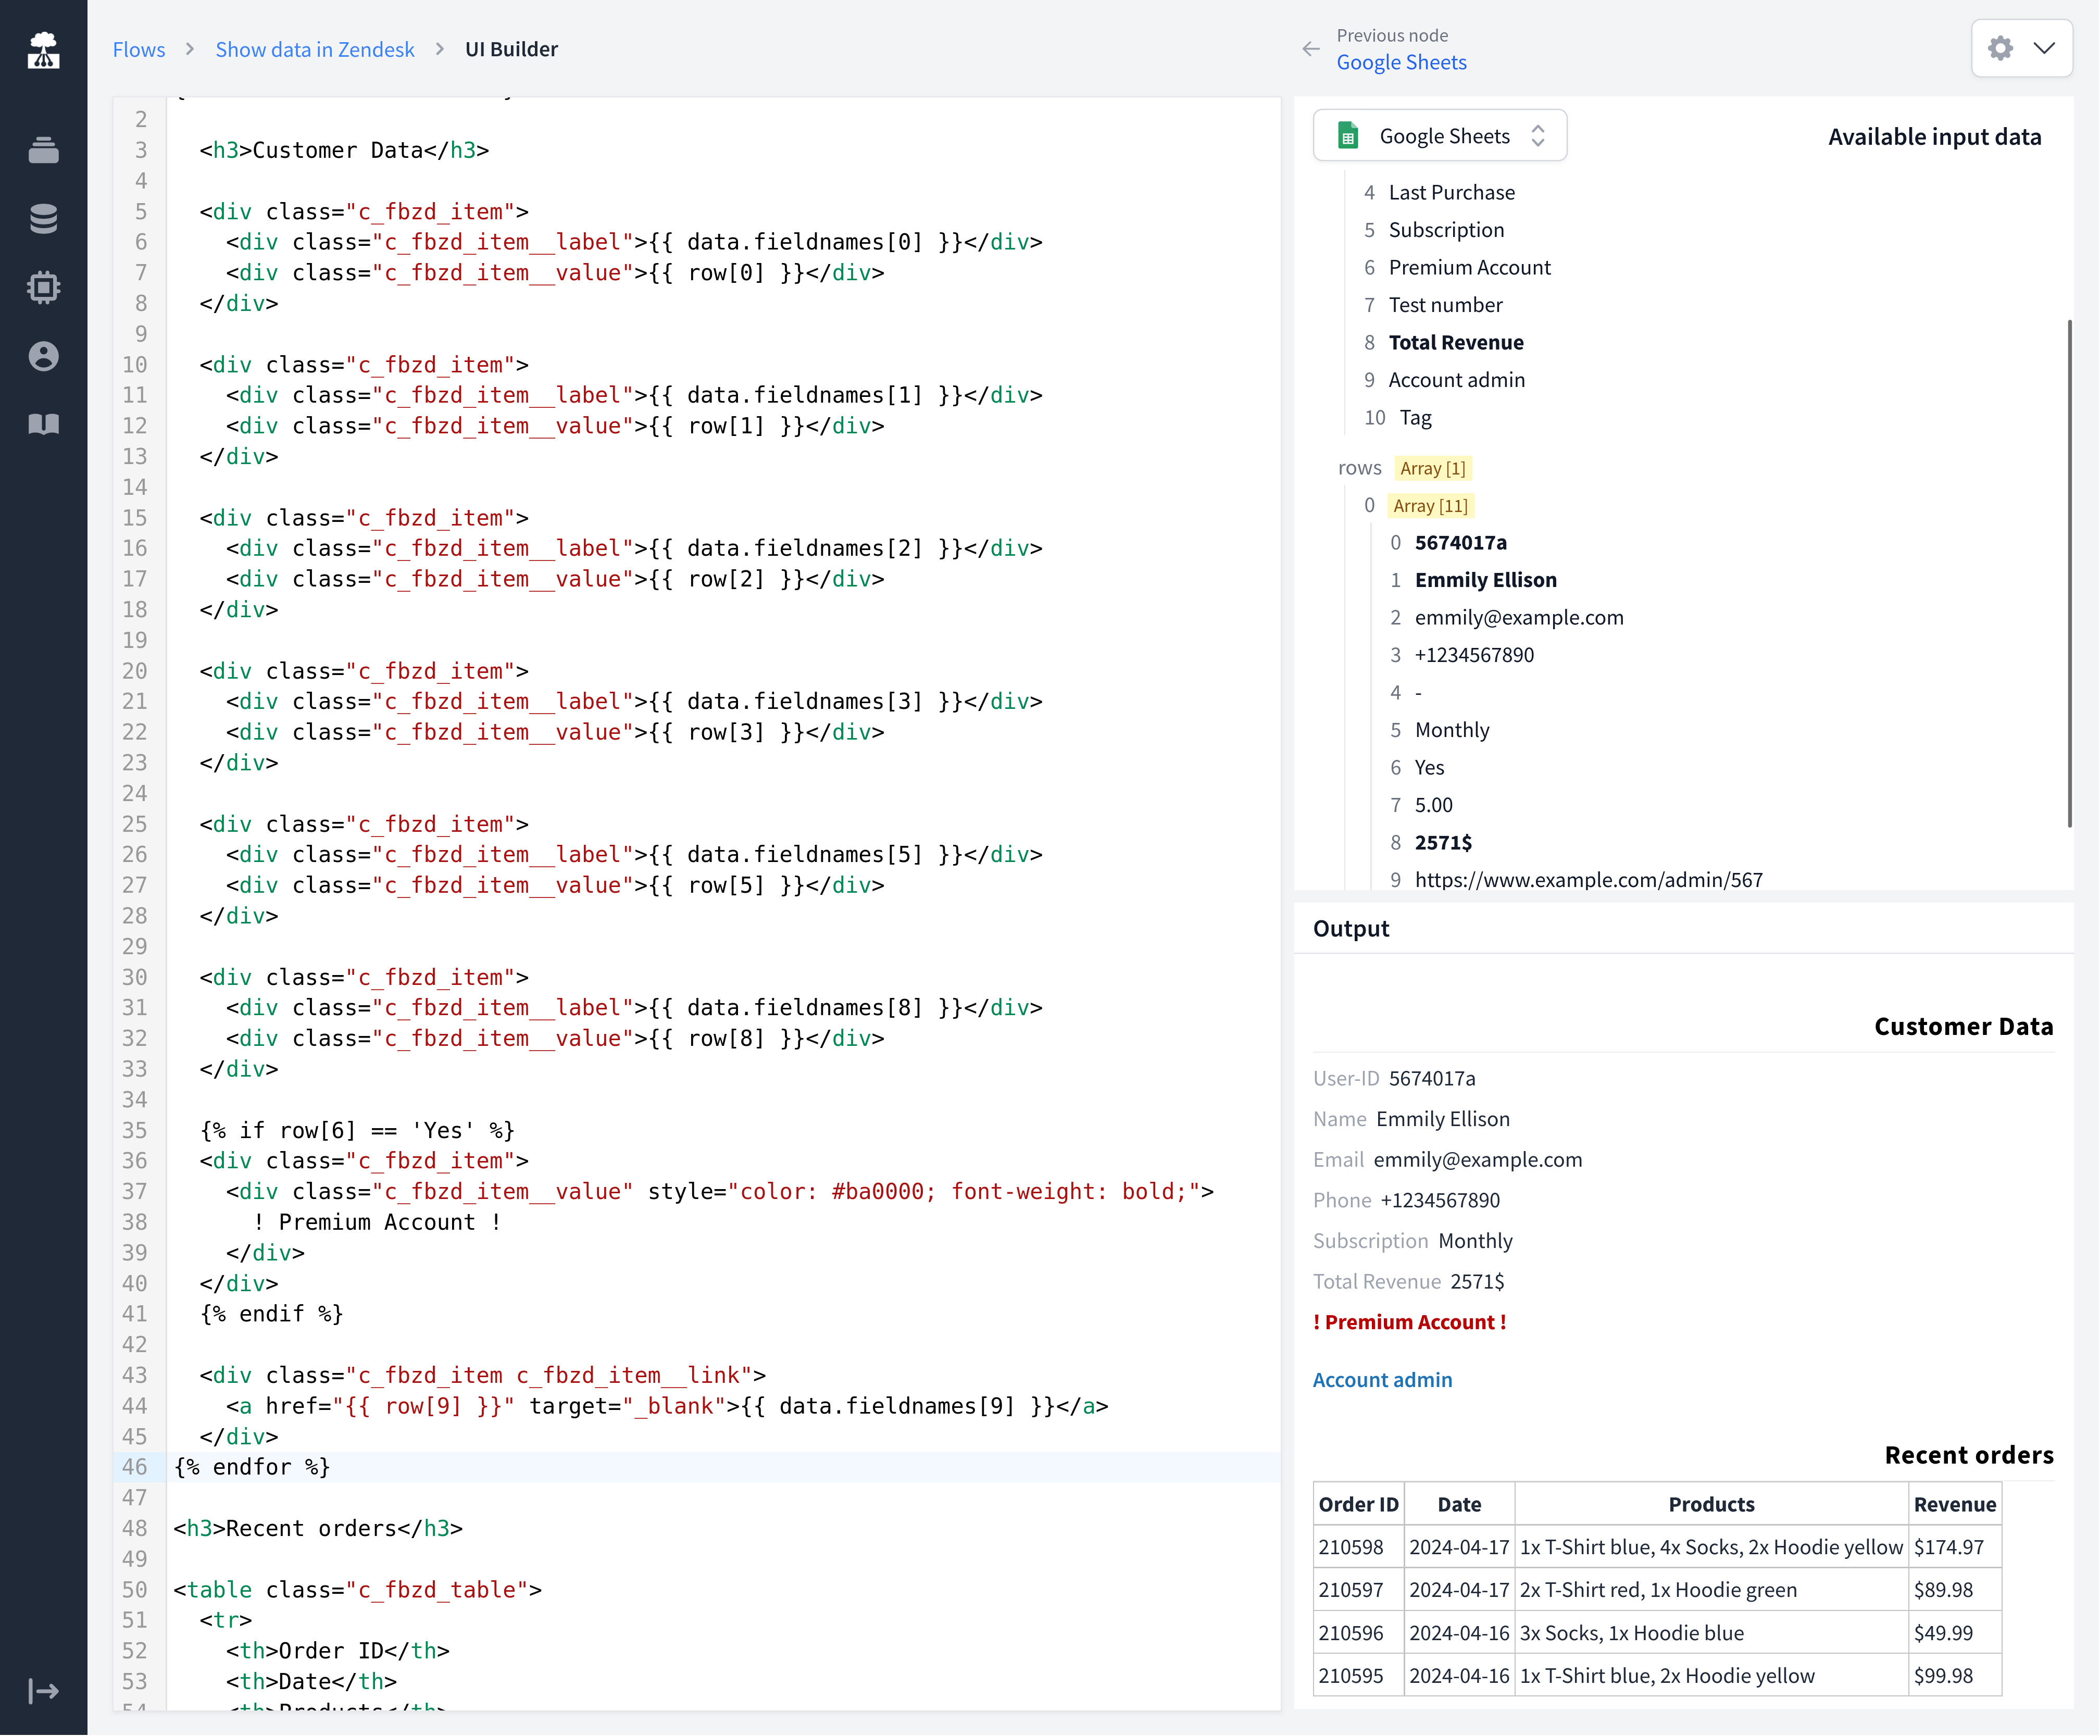The width and height of the screenshot is (2100, 1736).
Task: Click the endfor line in code editor
Action: (x=252, y=1467)
